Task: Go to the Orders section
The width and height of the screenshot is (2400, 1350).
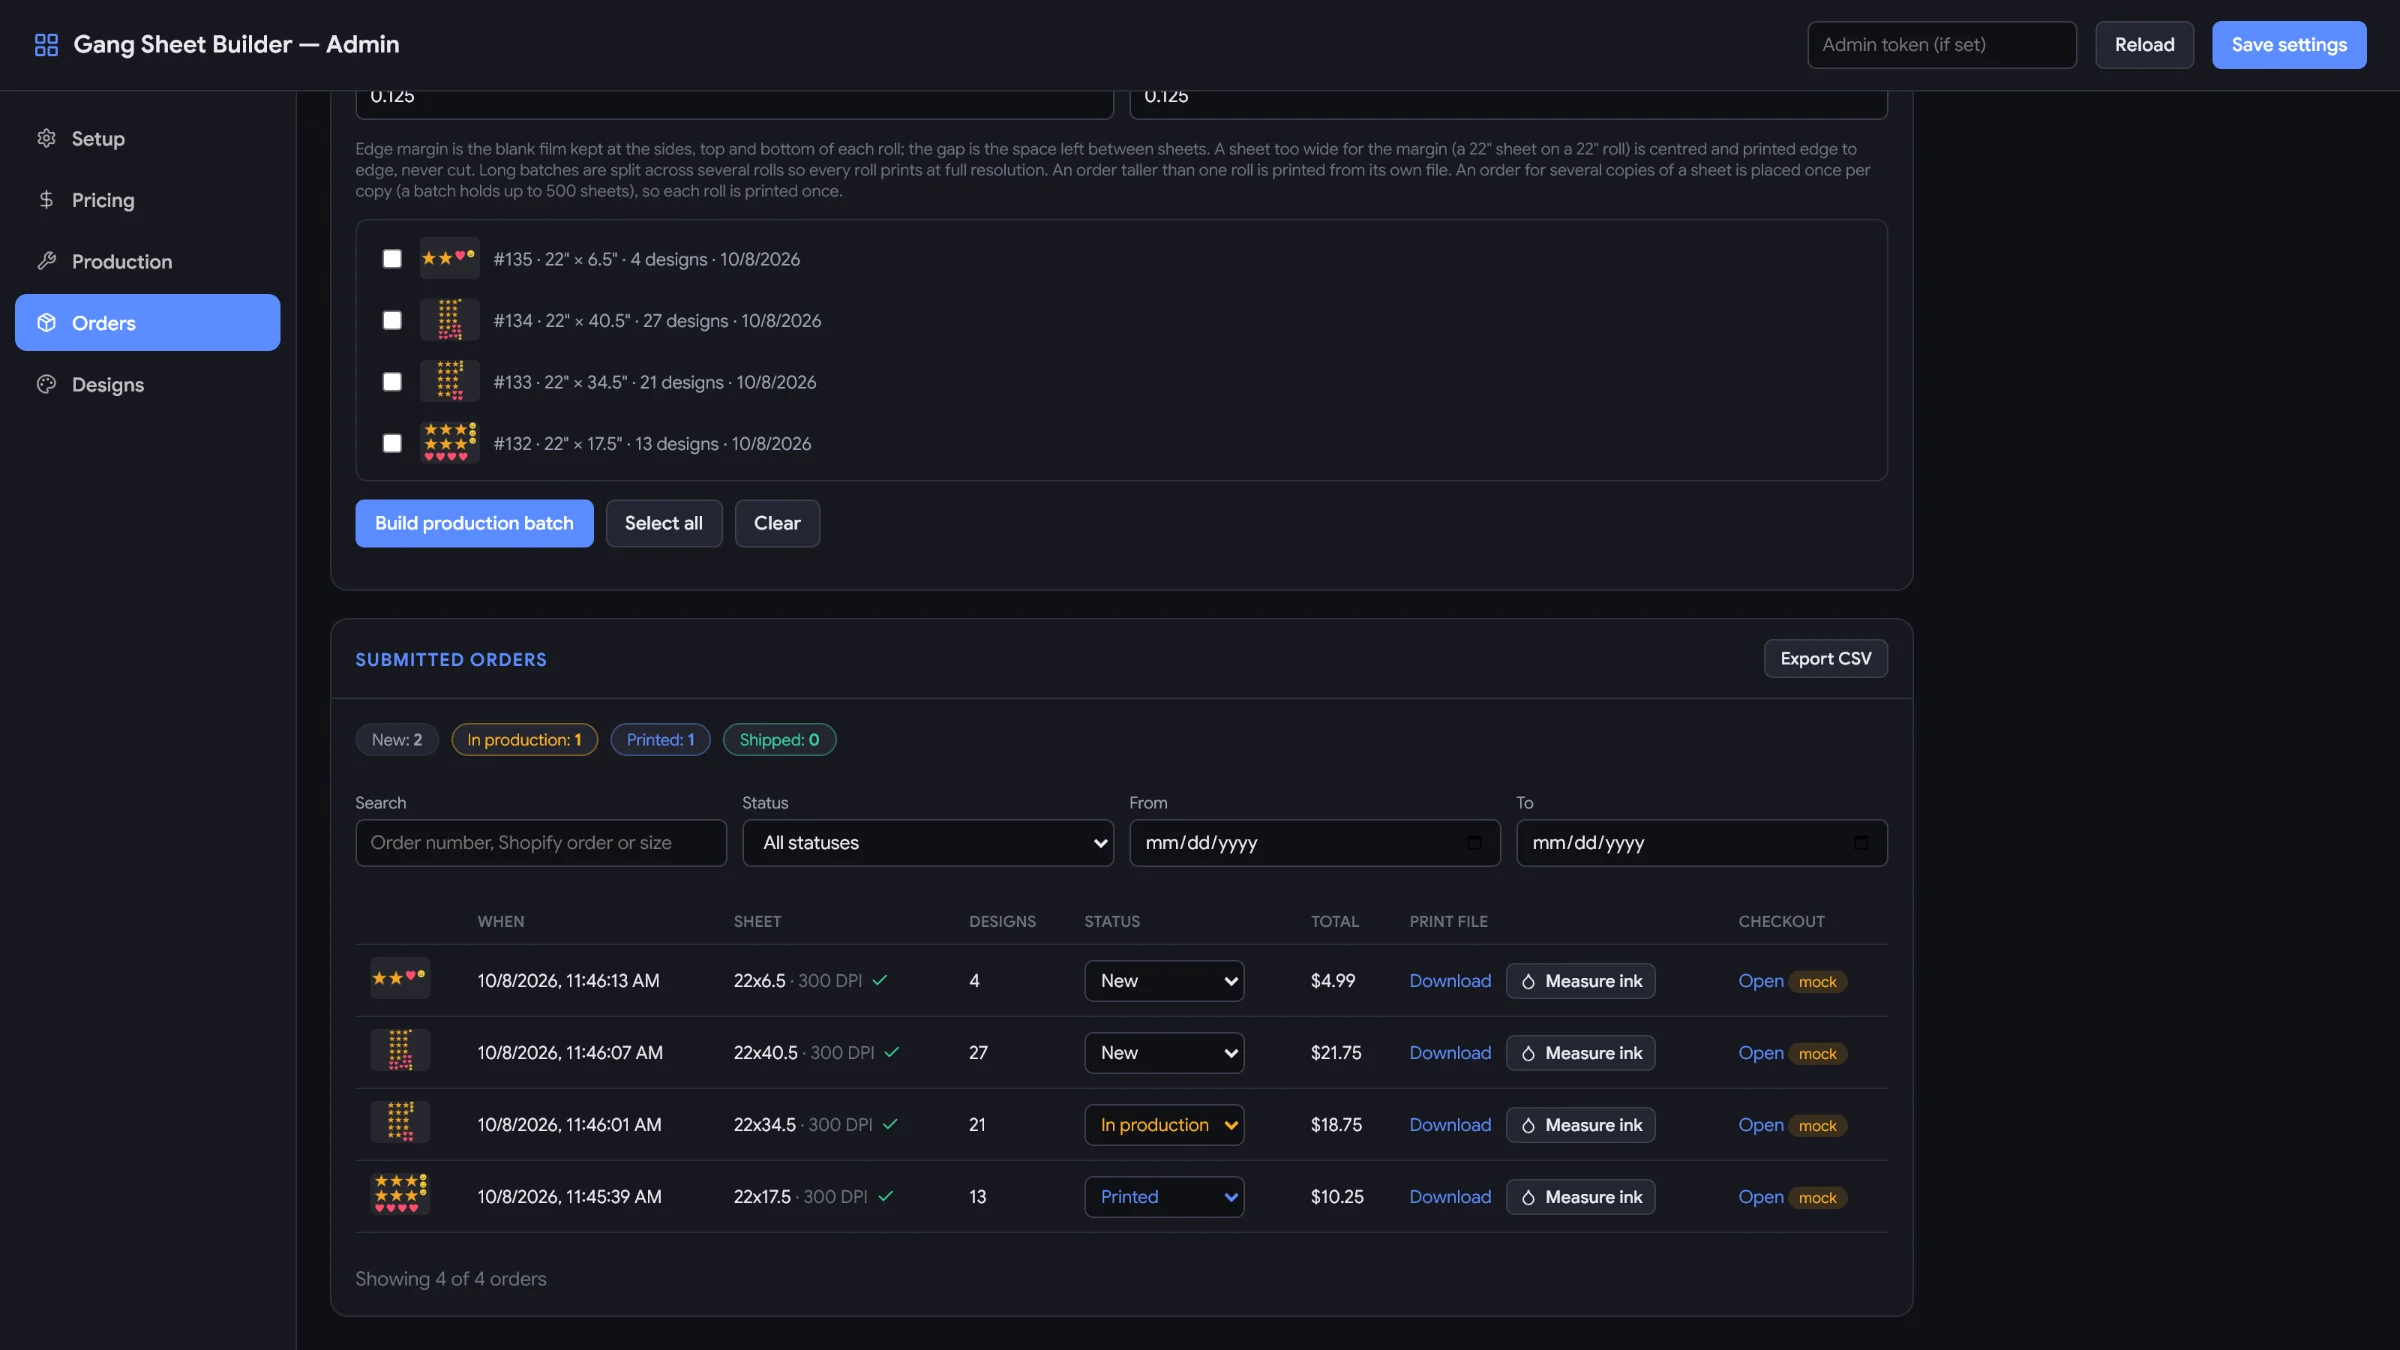Action: click(x=148, y=322)
